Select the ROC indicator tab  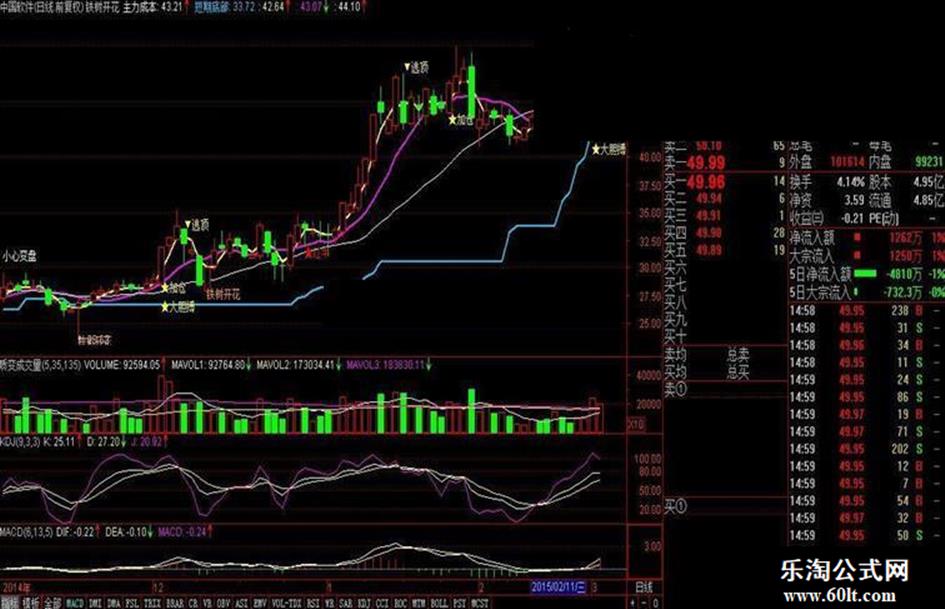click(x=400, y=602)
